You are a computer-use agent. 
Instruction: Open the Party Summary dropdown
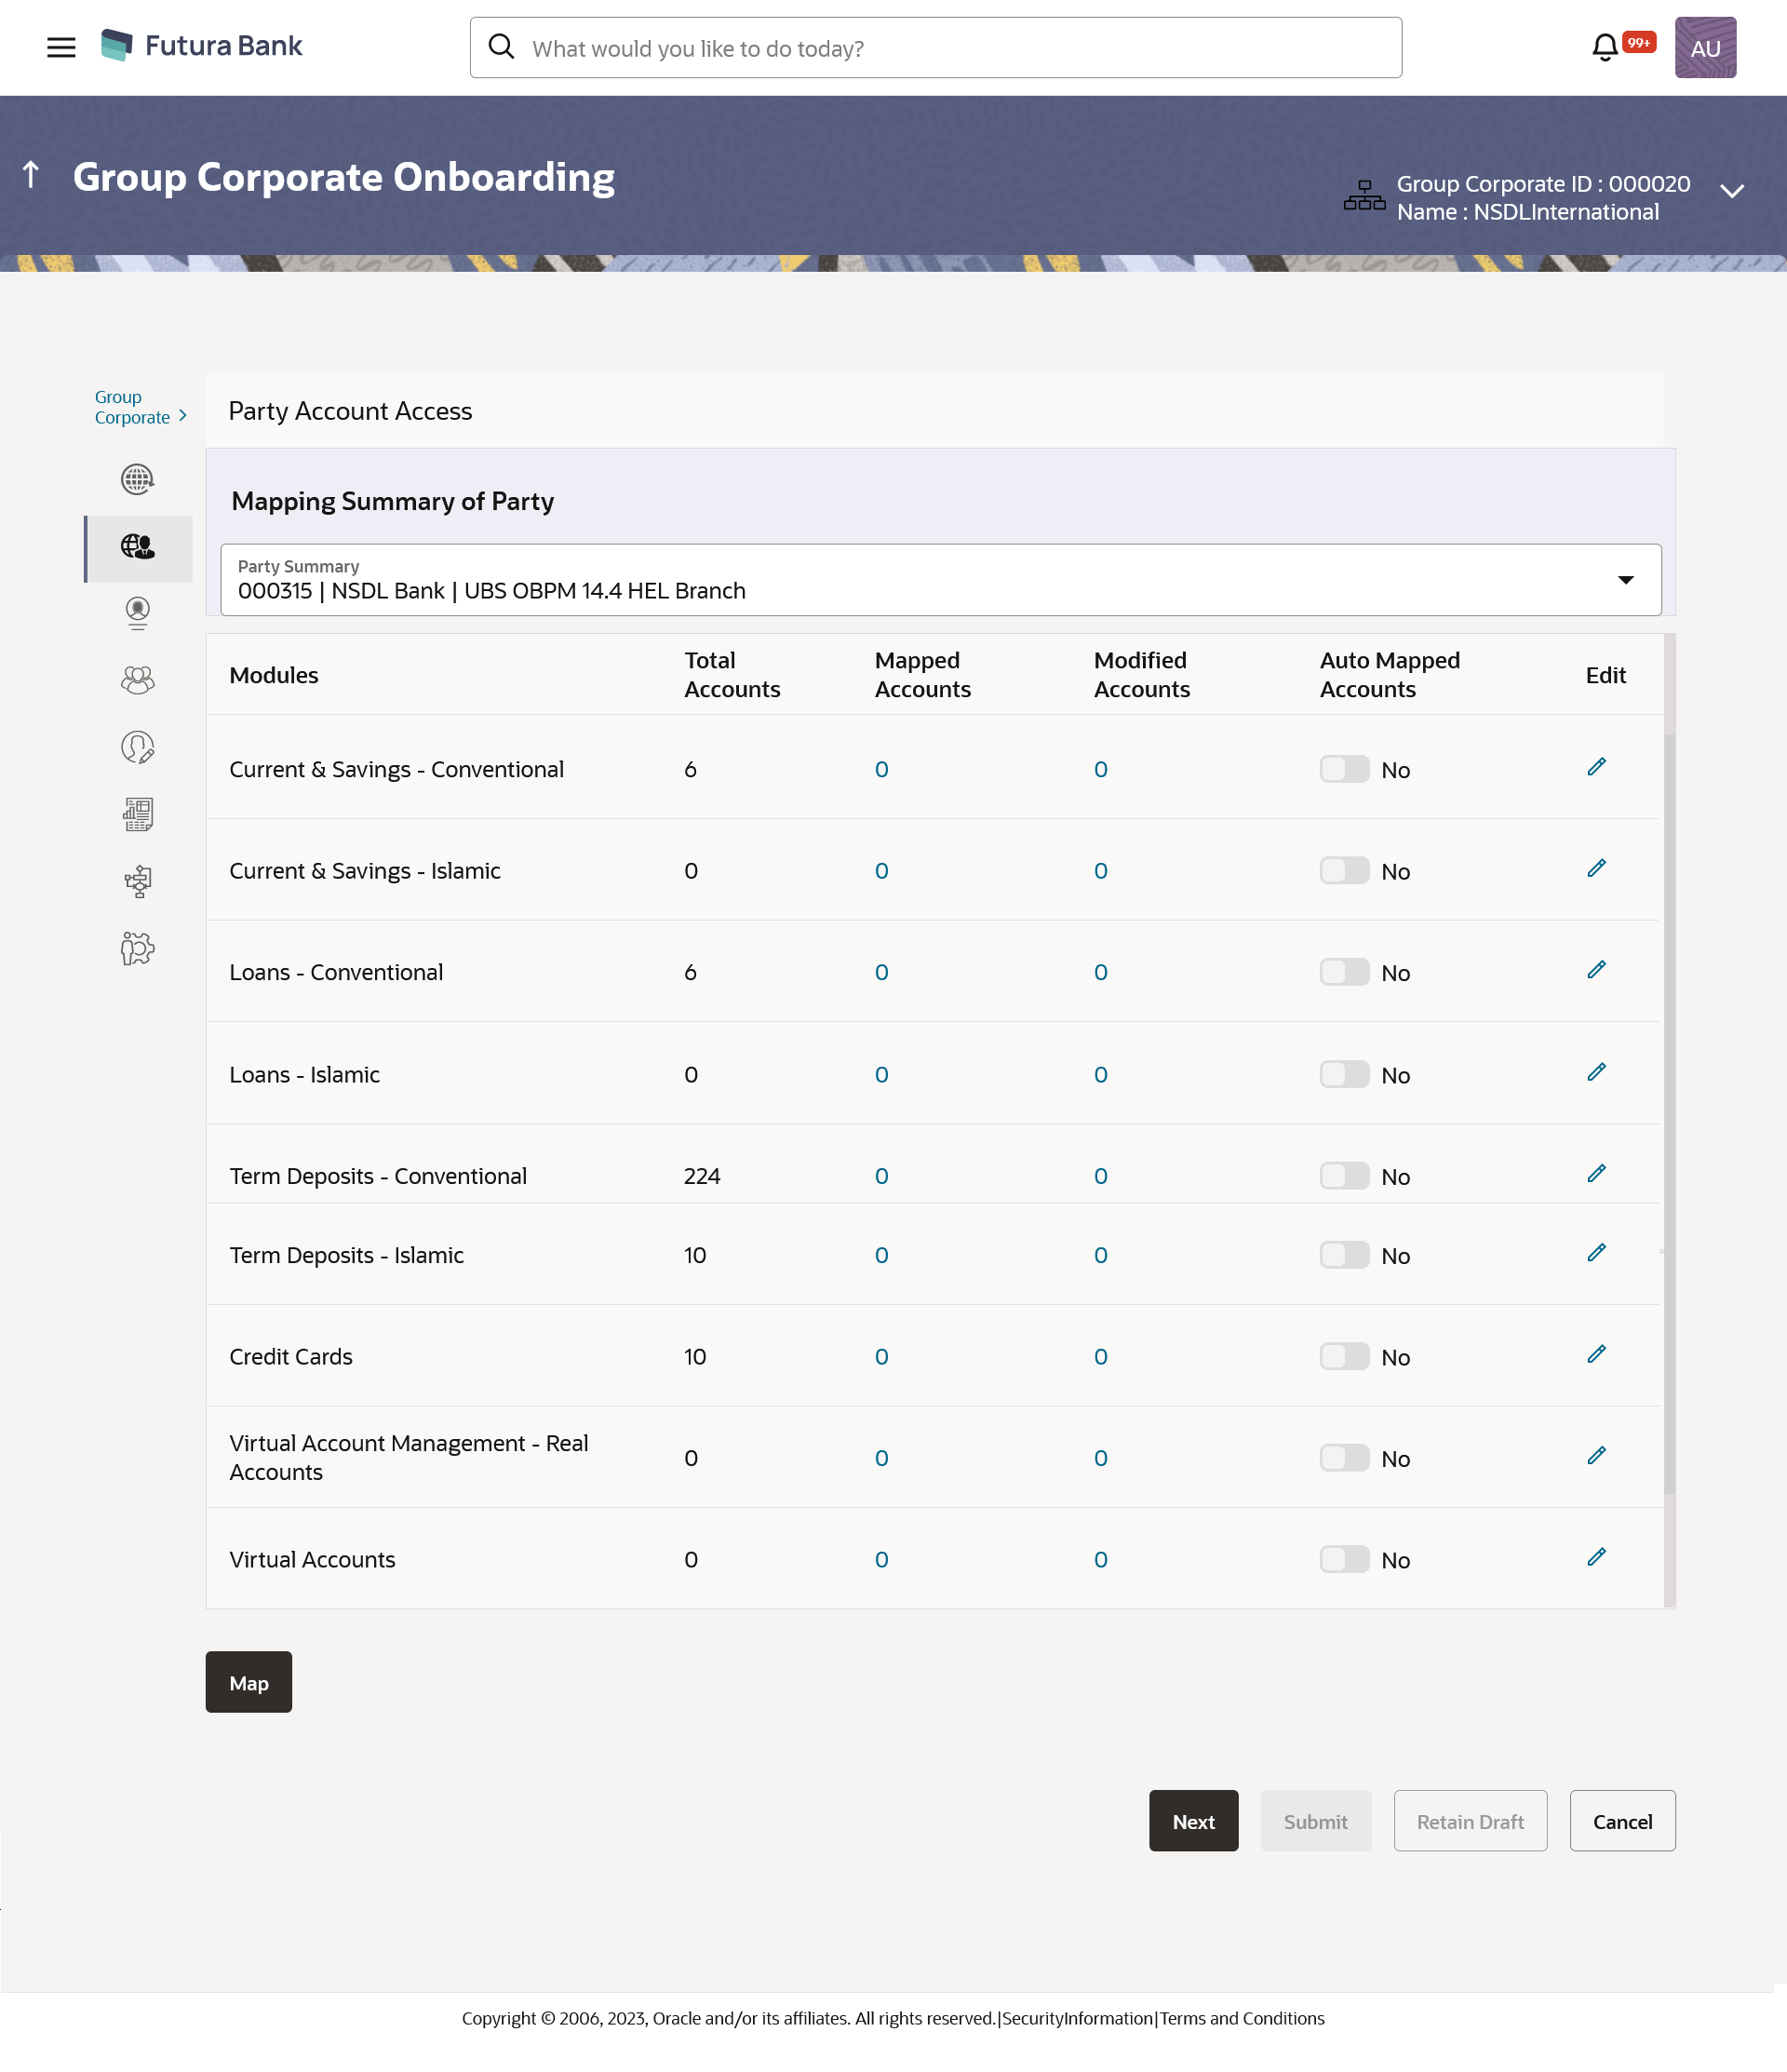1624,580
